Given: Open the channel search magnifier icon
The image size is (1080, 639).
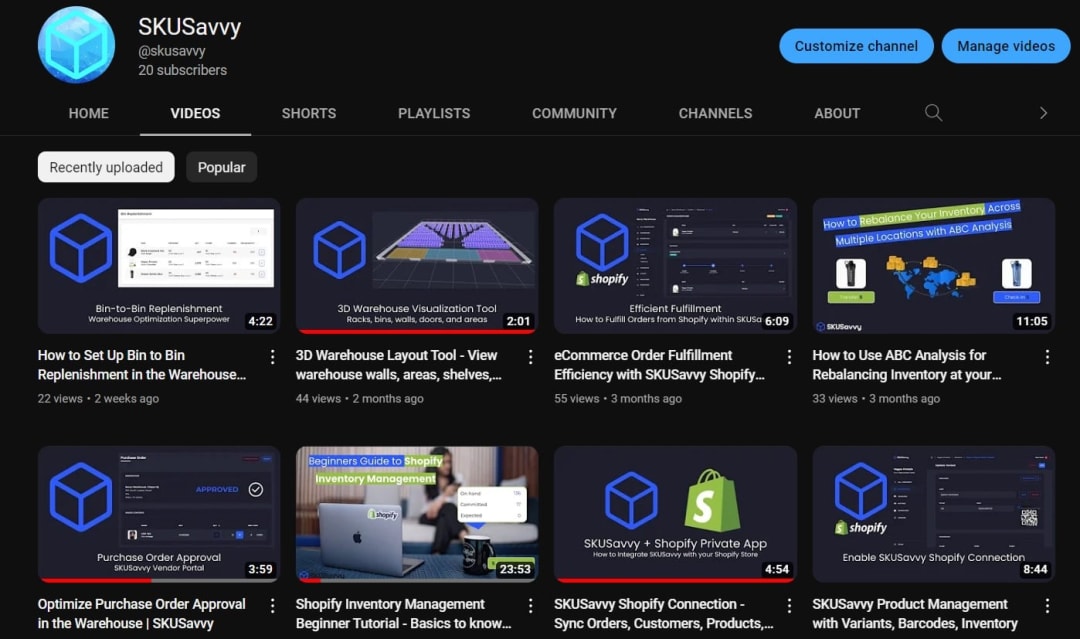Looking at the screenshot, I should point(933,113).
